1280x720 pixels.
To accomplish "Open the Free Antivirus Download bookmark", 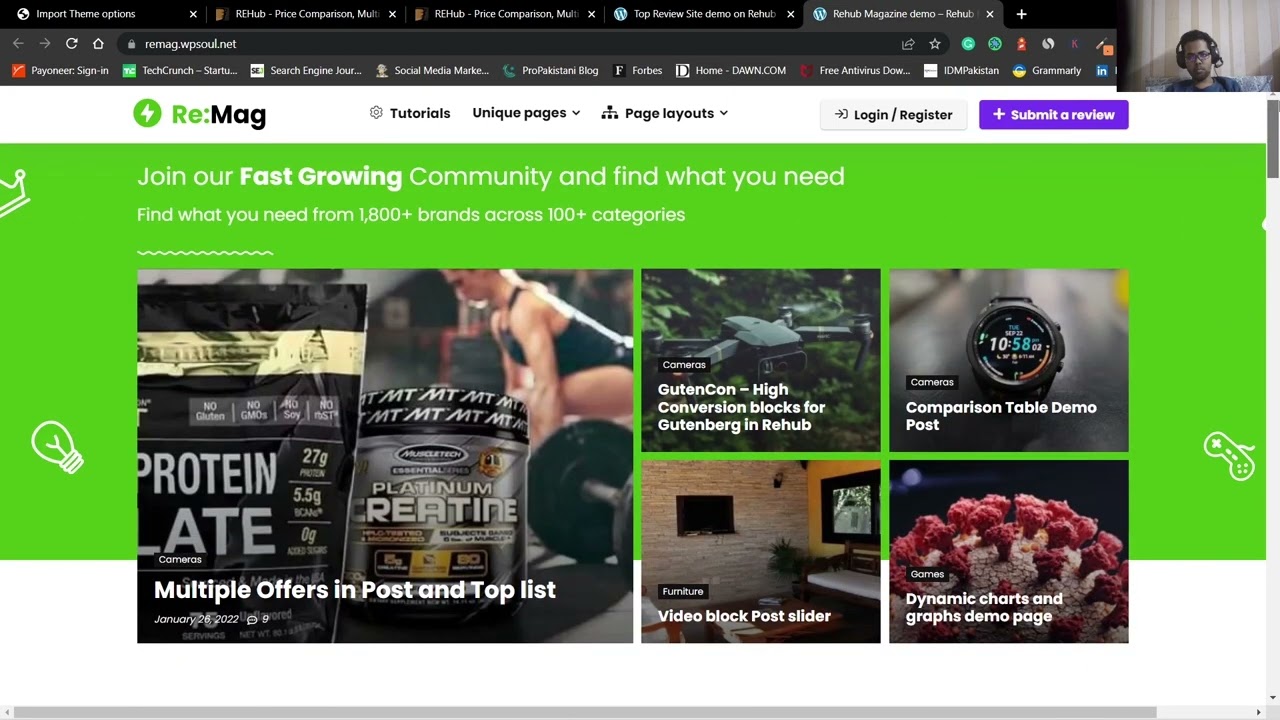I will [856, 71].
